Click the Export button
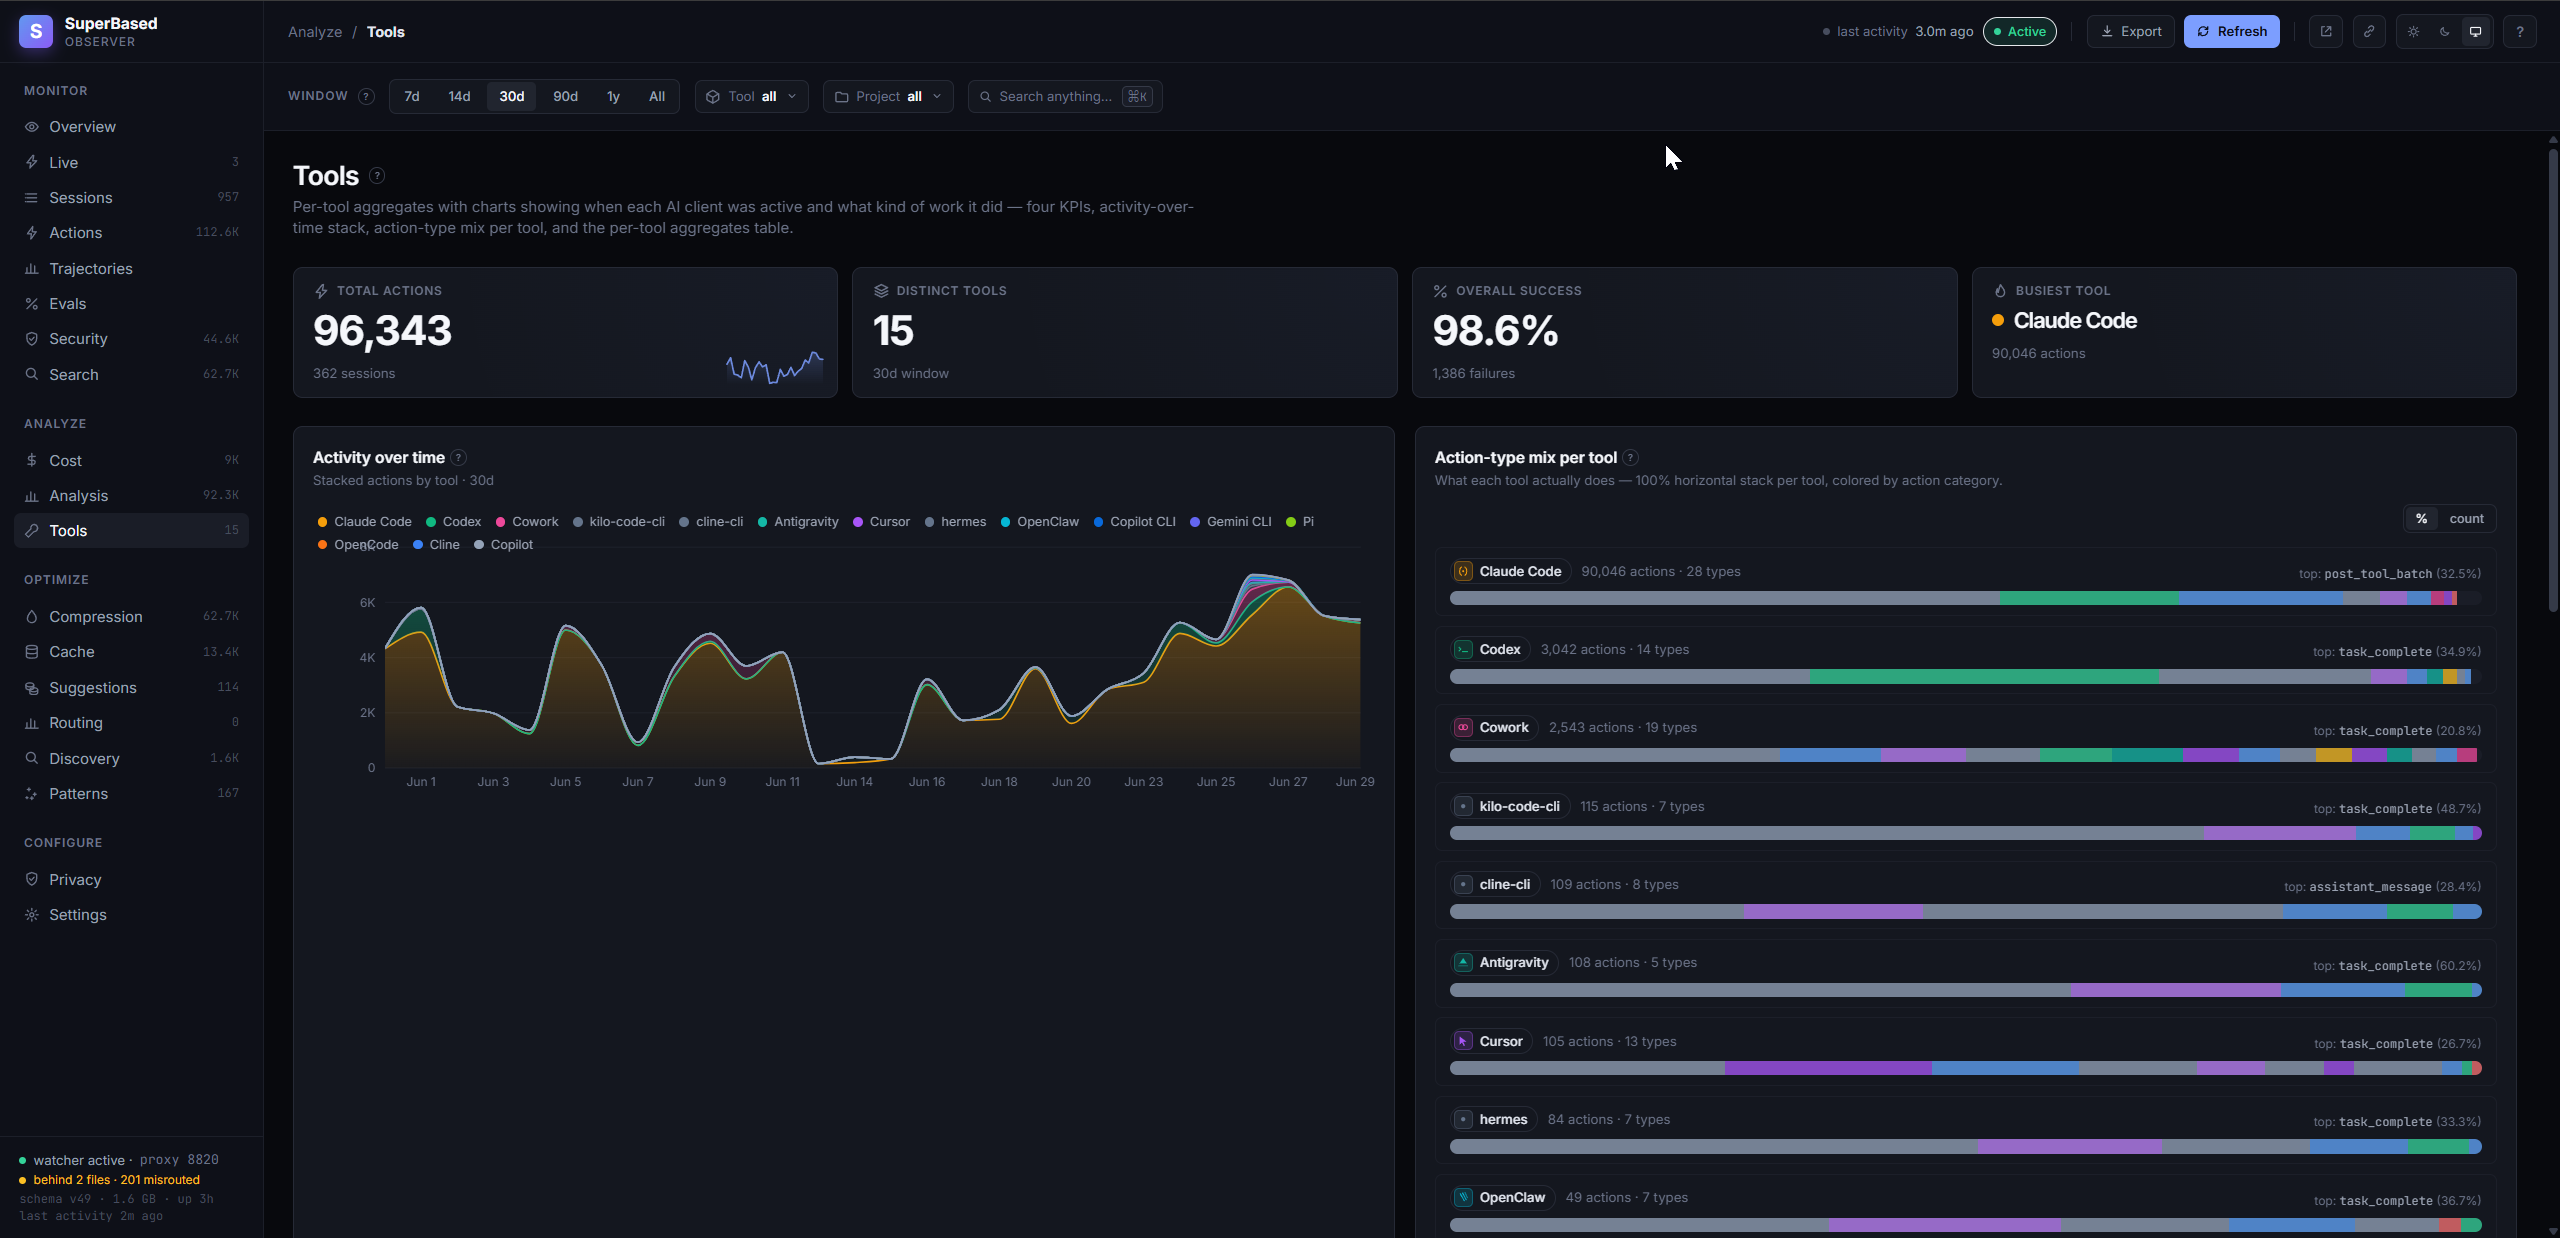The height and width of the screenshot is (1238, 2560). tap(2130, 31)
